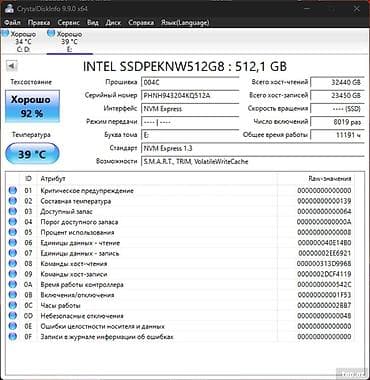Screen dimensions: 370x380
Task: Click status icon for attribute 0A
Action: (x=13, y=284)
